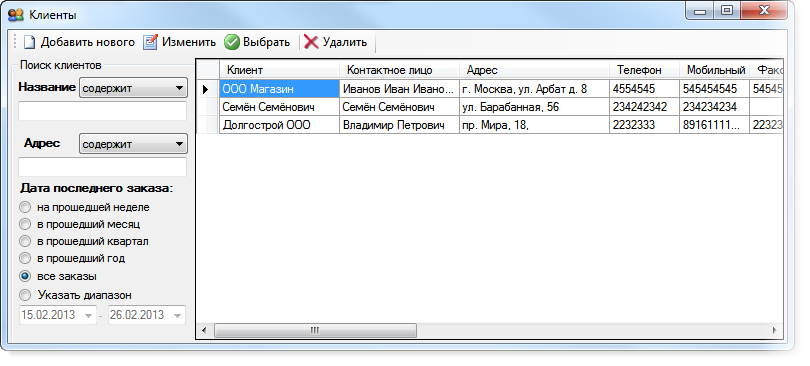The width and height of the screenshot is (810, 366).
Task: Click the Изменить toolbar button
Action: pyautogui.click(x=180, y=42)
